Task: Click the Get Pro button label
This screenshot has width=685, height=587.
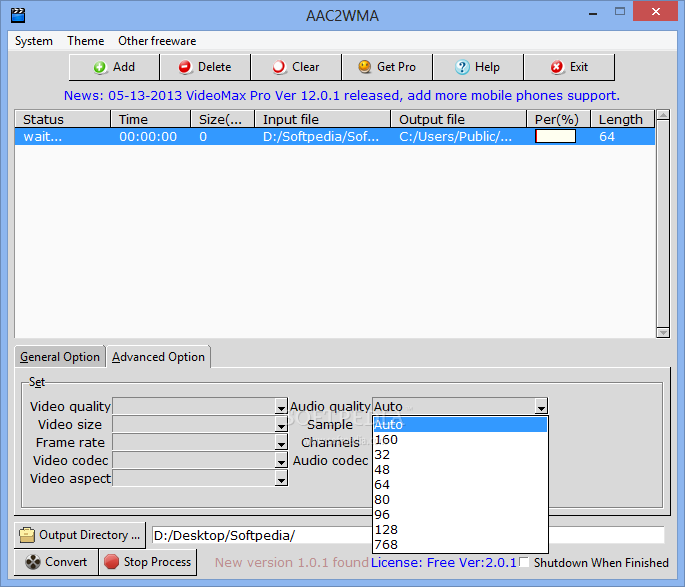Action: (396, 67)
